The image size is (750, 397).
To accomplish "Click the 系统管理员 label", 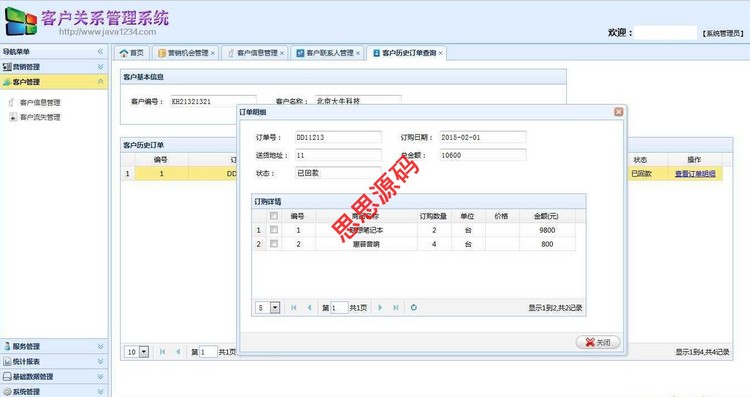I will click(x=724, y=33).
